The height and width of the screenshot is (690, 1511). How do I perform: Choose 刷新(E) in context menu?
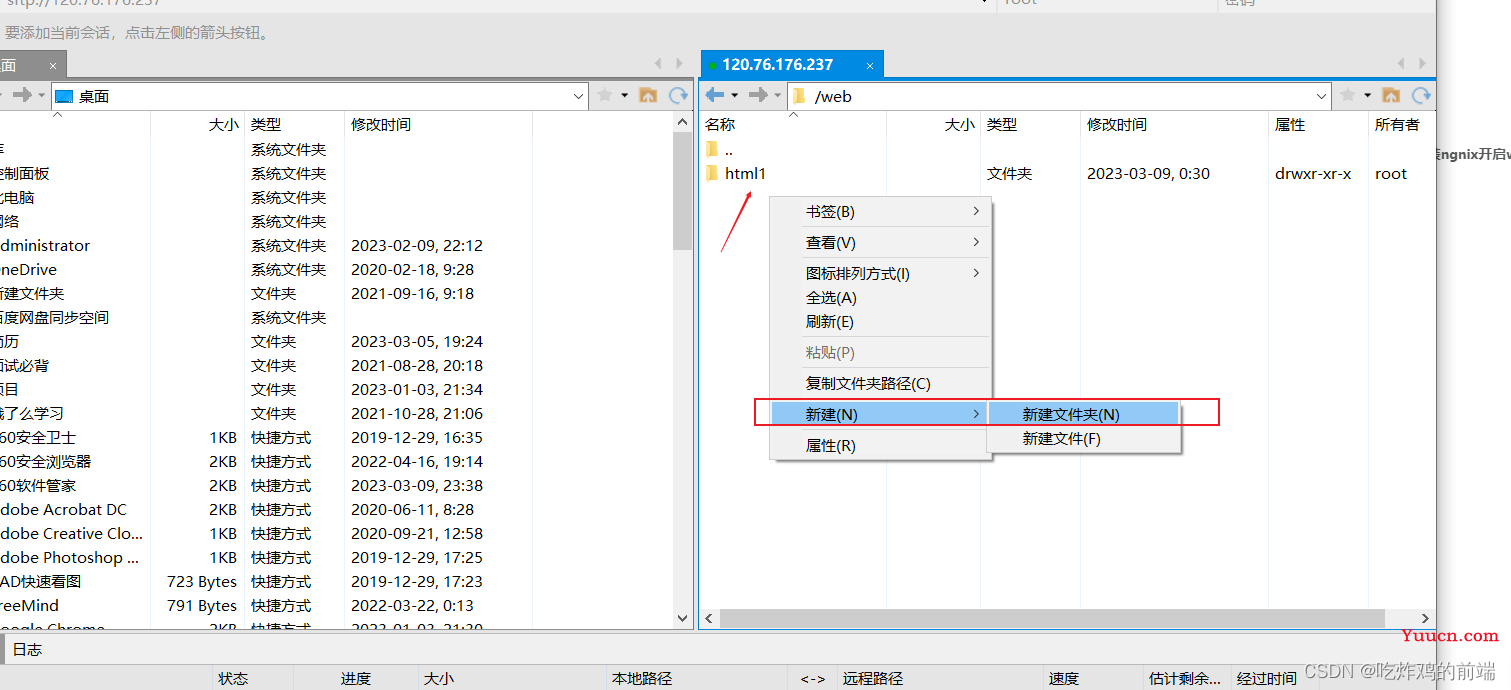click(x=880, y=322)
